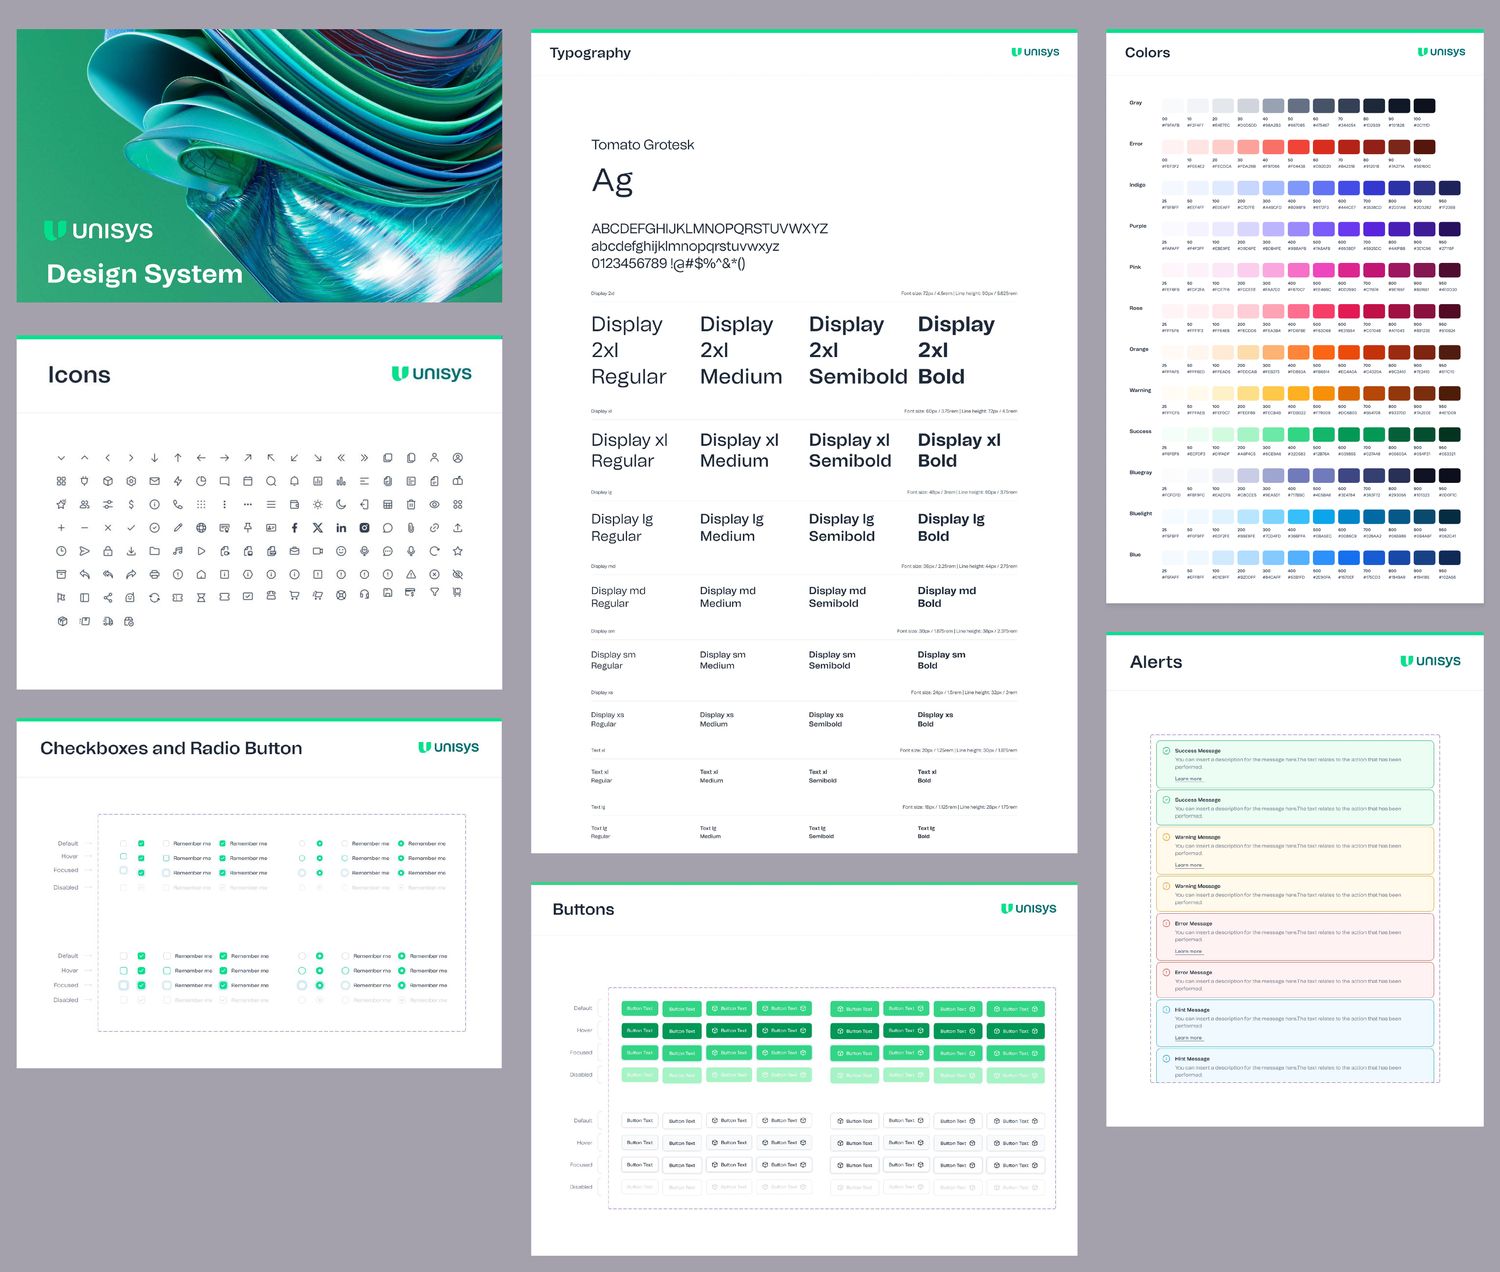This screenshot has height=1272, width=1500.
Task: Click Learn more in the Warning Message alert
Action: point(1188,865)
